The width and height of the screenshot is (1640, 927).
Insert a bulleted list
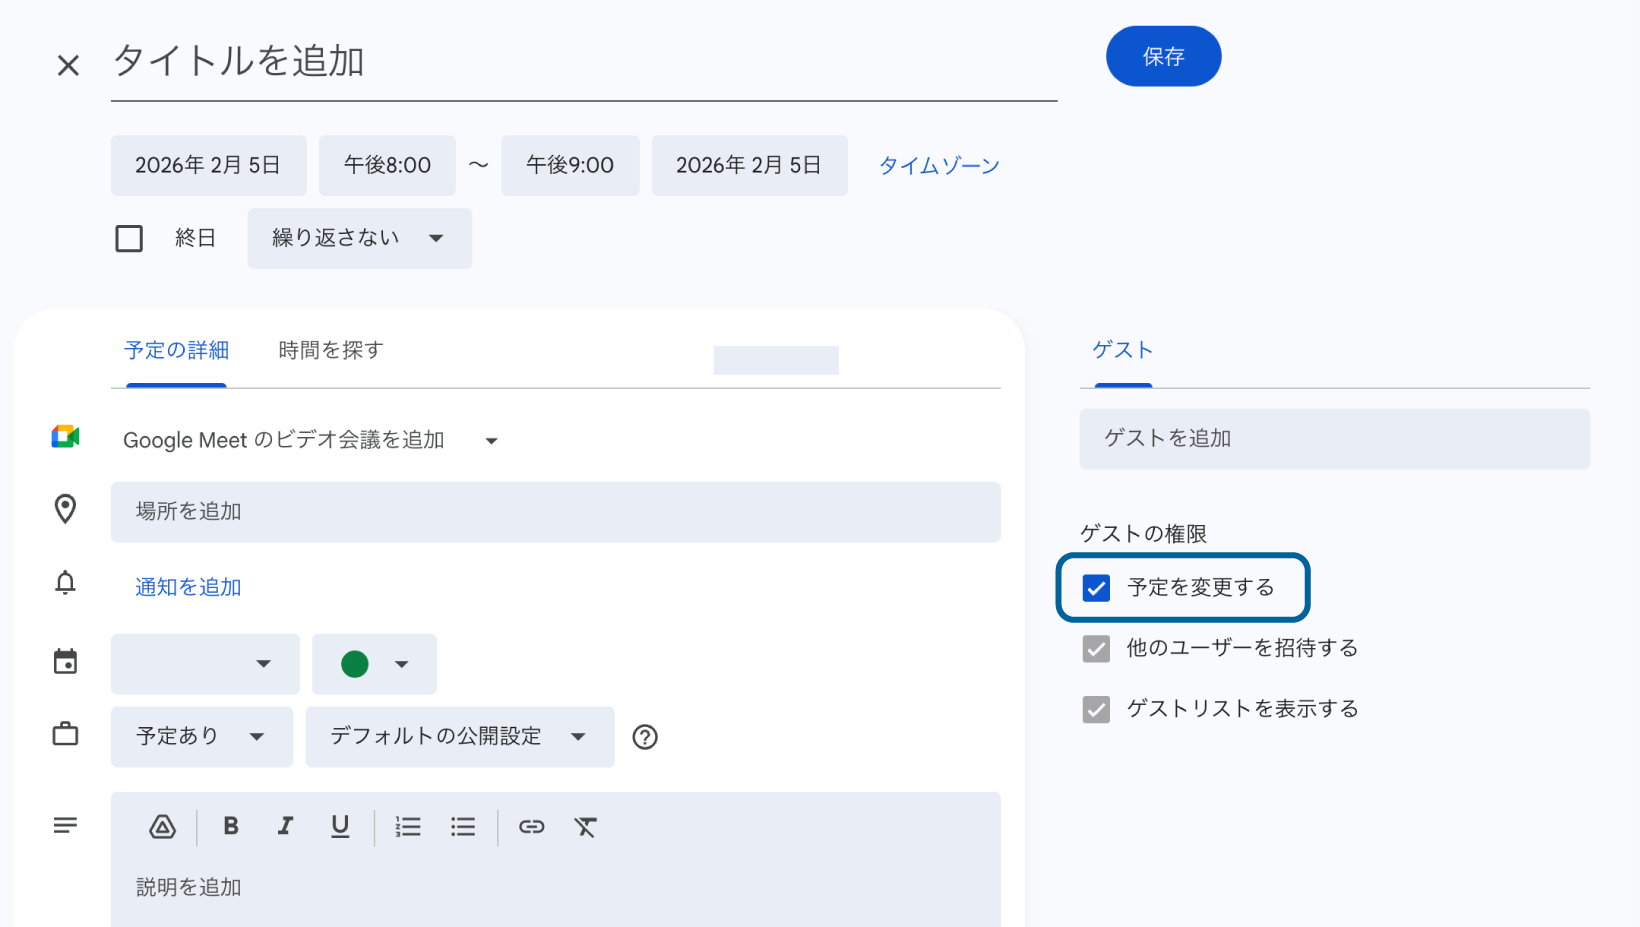click(x=463, y=827)
